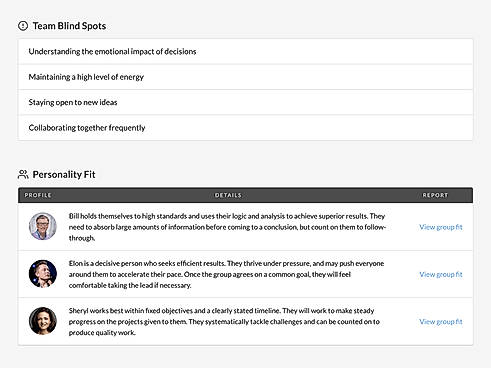491x368 pixels.
Task: Click 'Collaborating together frequently' row
Action: click(x=245, y=128)
